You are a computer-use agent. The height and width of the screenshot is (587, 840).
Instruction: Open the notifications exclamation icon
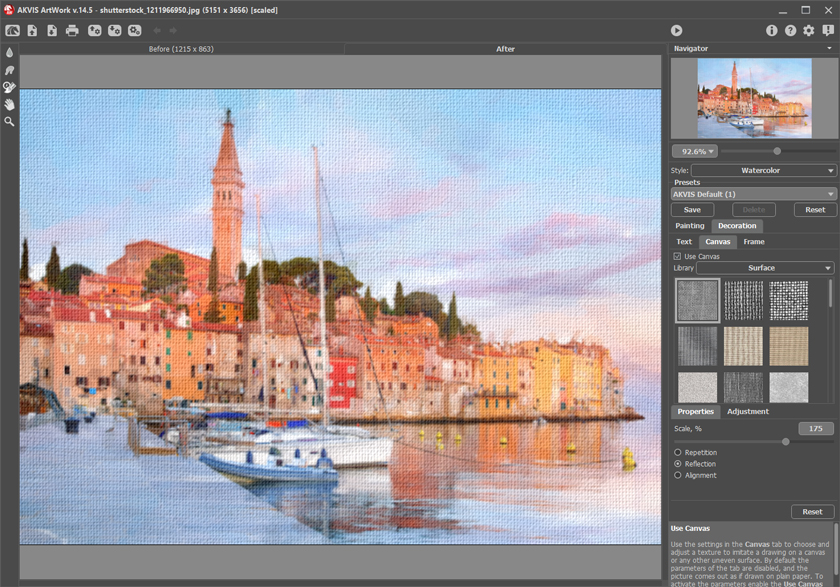[828, 31]
